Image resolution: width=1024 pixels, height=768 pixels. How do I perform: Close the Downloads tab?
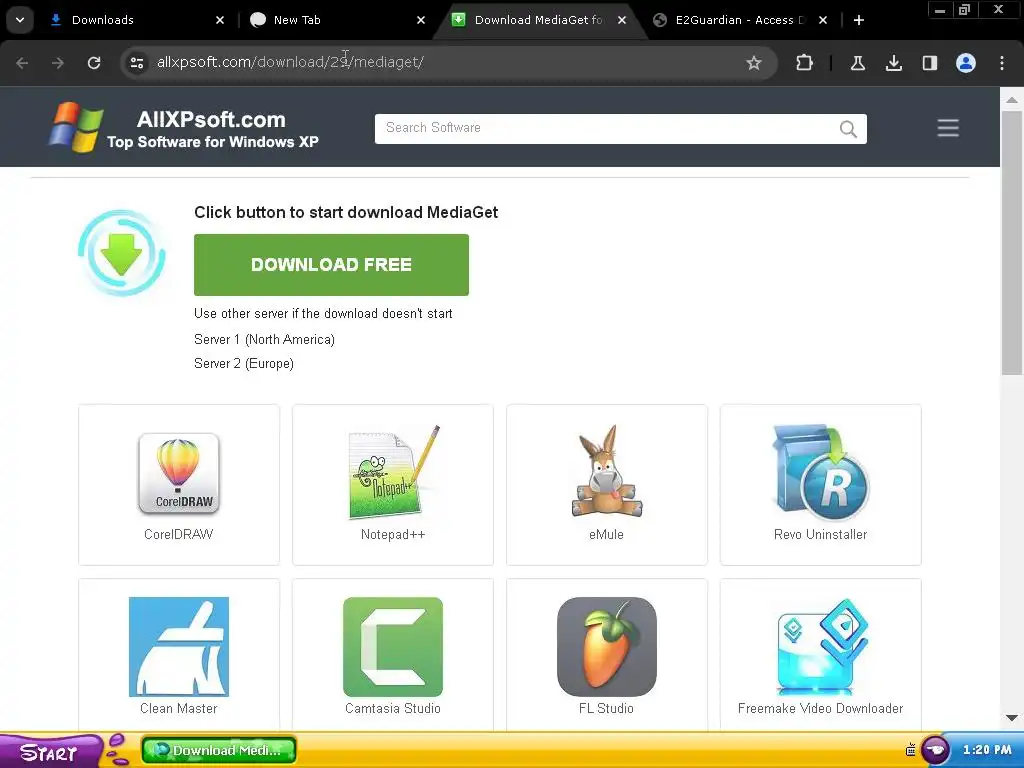click(x=220, y=20)
